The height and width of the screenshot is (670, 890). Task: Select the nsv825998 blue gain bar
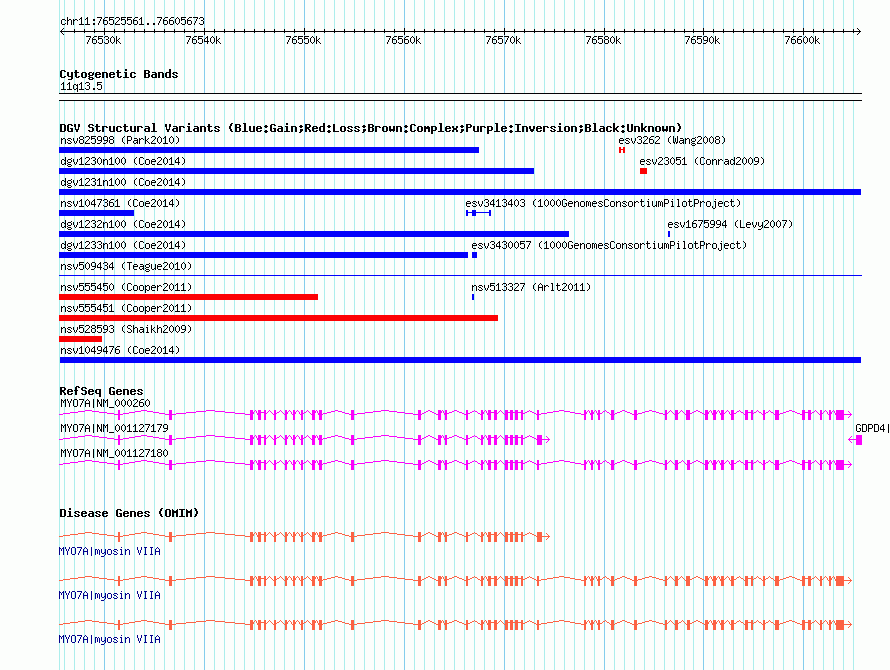click(x=269, y=150)
